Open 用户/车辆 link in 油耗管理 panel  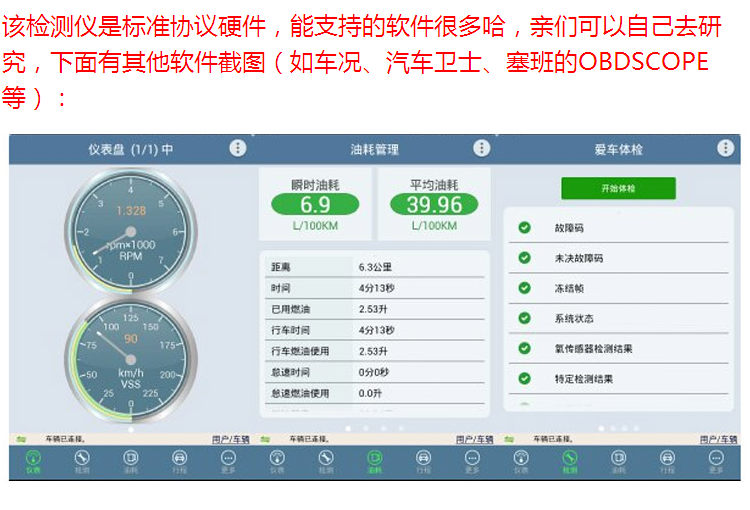[474, 439]
